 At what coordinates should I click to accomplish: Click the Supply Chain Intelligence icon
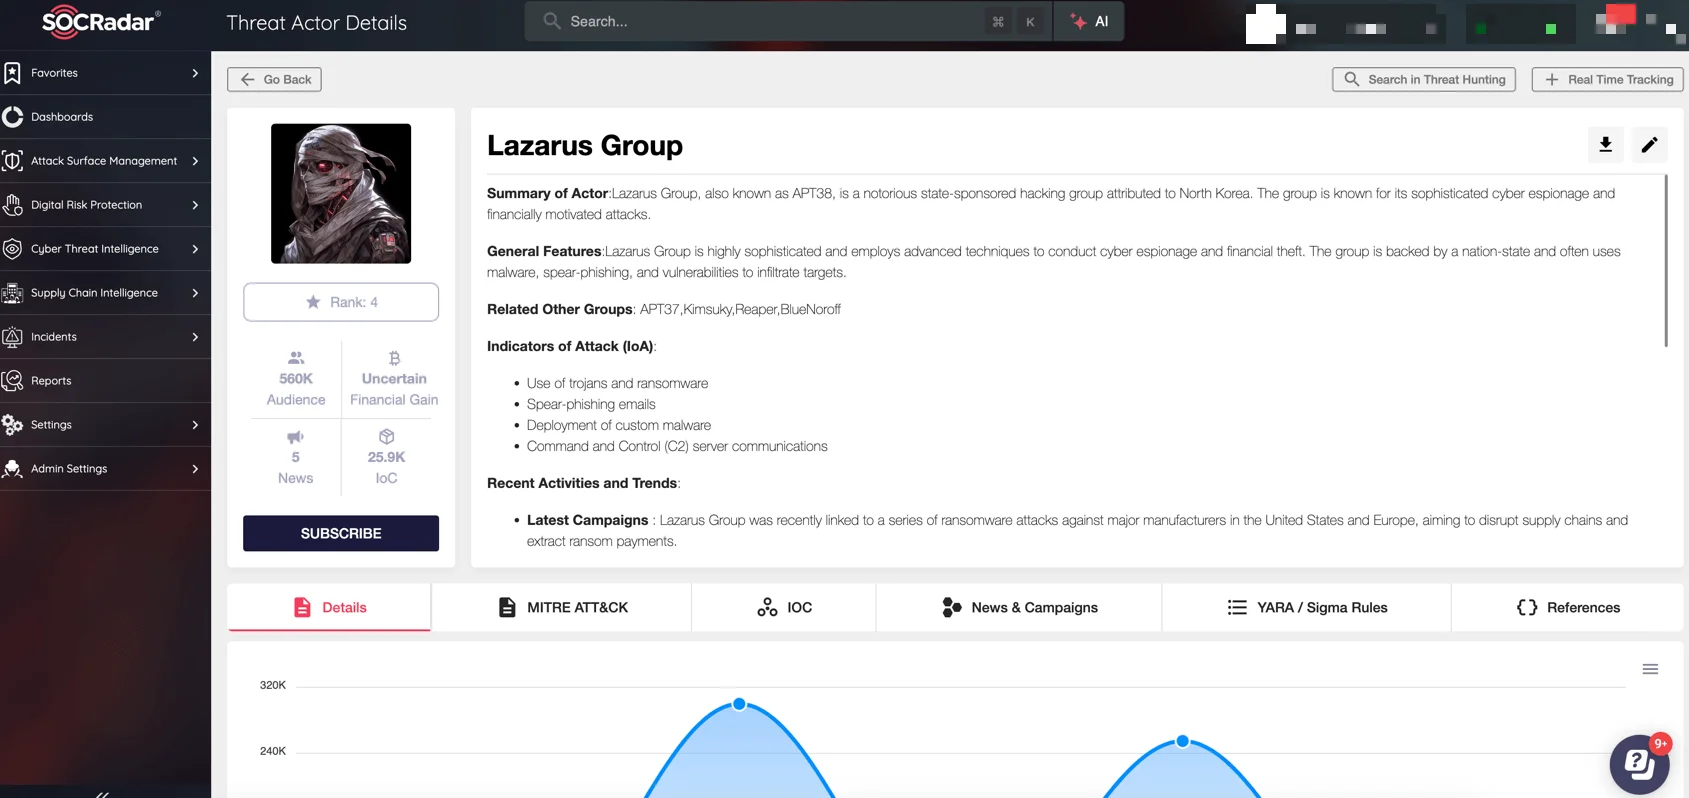coord(12,293)
